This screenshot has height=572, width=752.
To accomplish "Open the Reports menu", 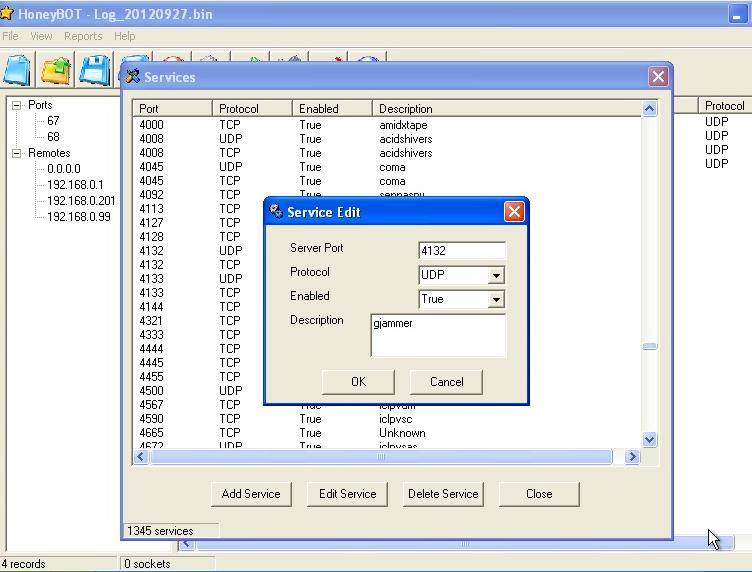I will 83,36.
